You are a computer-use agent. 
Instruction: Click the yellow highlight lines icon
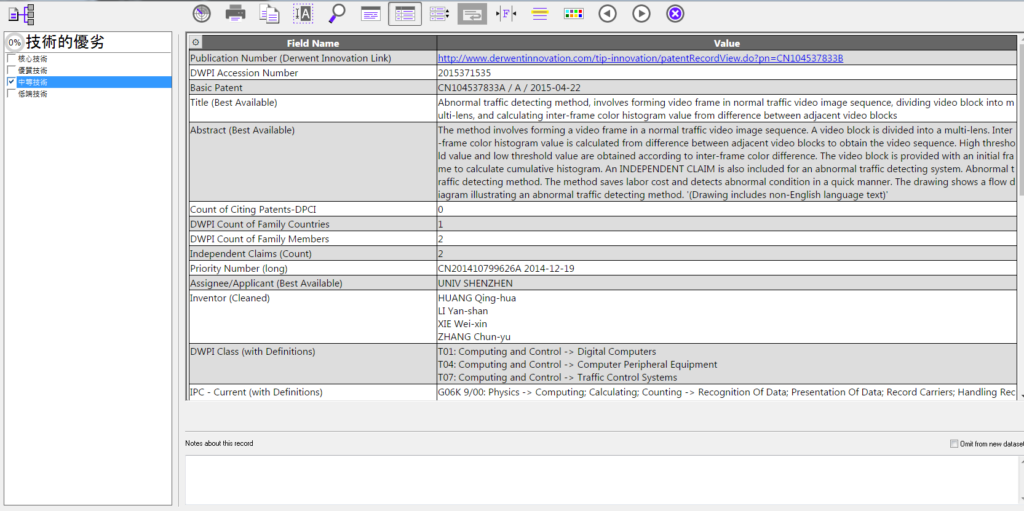point(540,13)
